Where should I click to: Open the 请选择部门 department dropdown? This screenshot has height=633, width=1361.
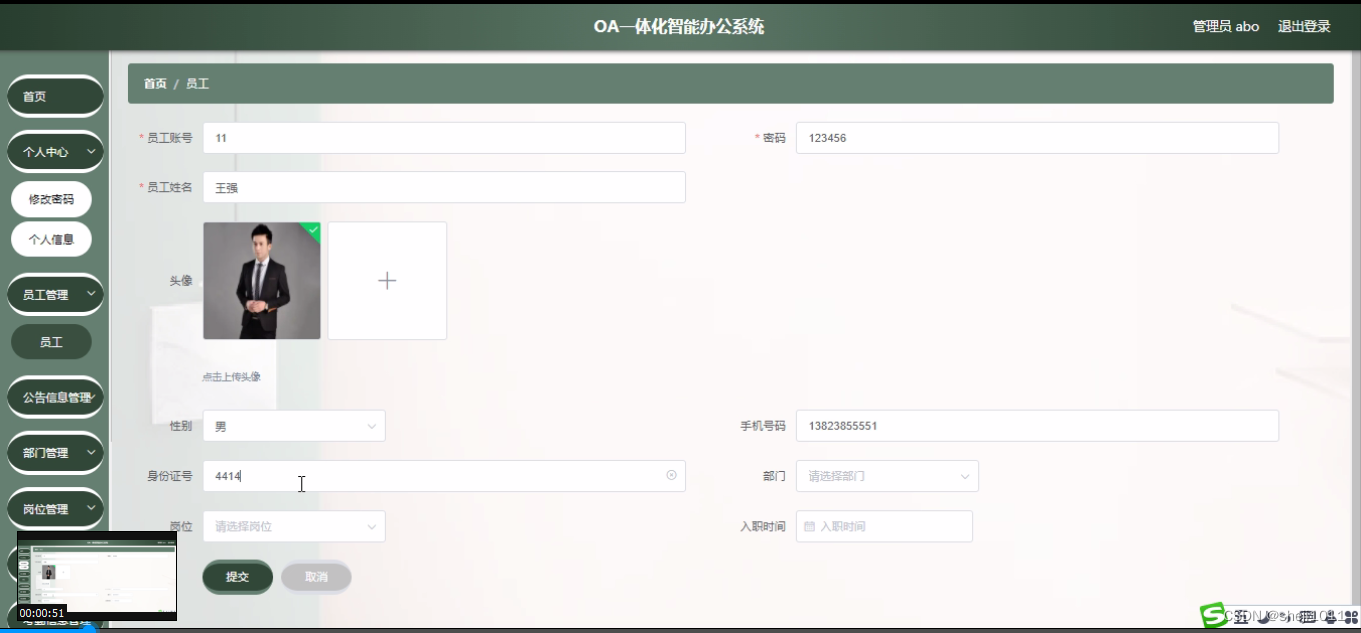pyautogui.click(x=886, y=476)
